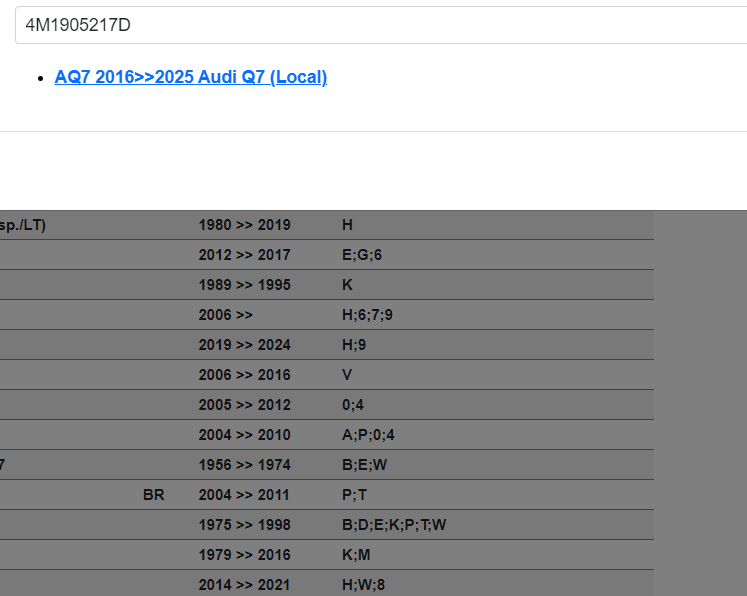Click the B;E;W code cell
The image size is (747, 596).
364,465
